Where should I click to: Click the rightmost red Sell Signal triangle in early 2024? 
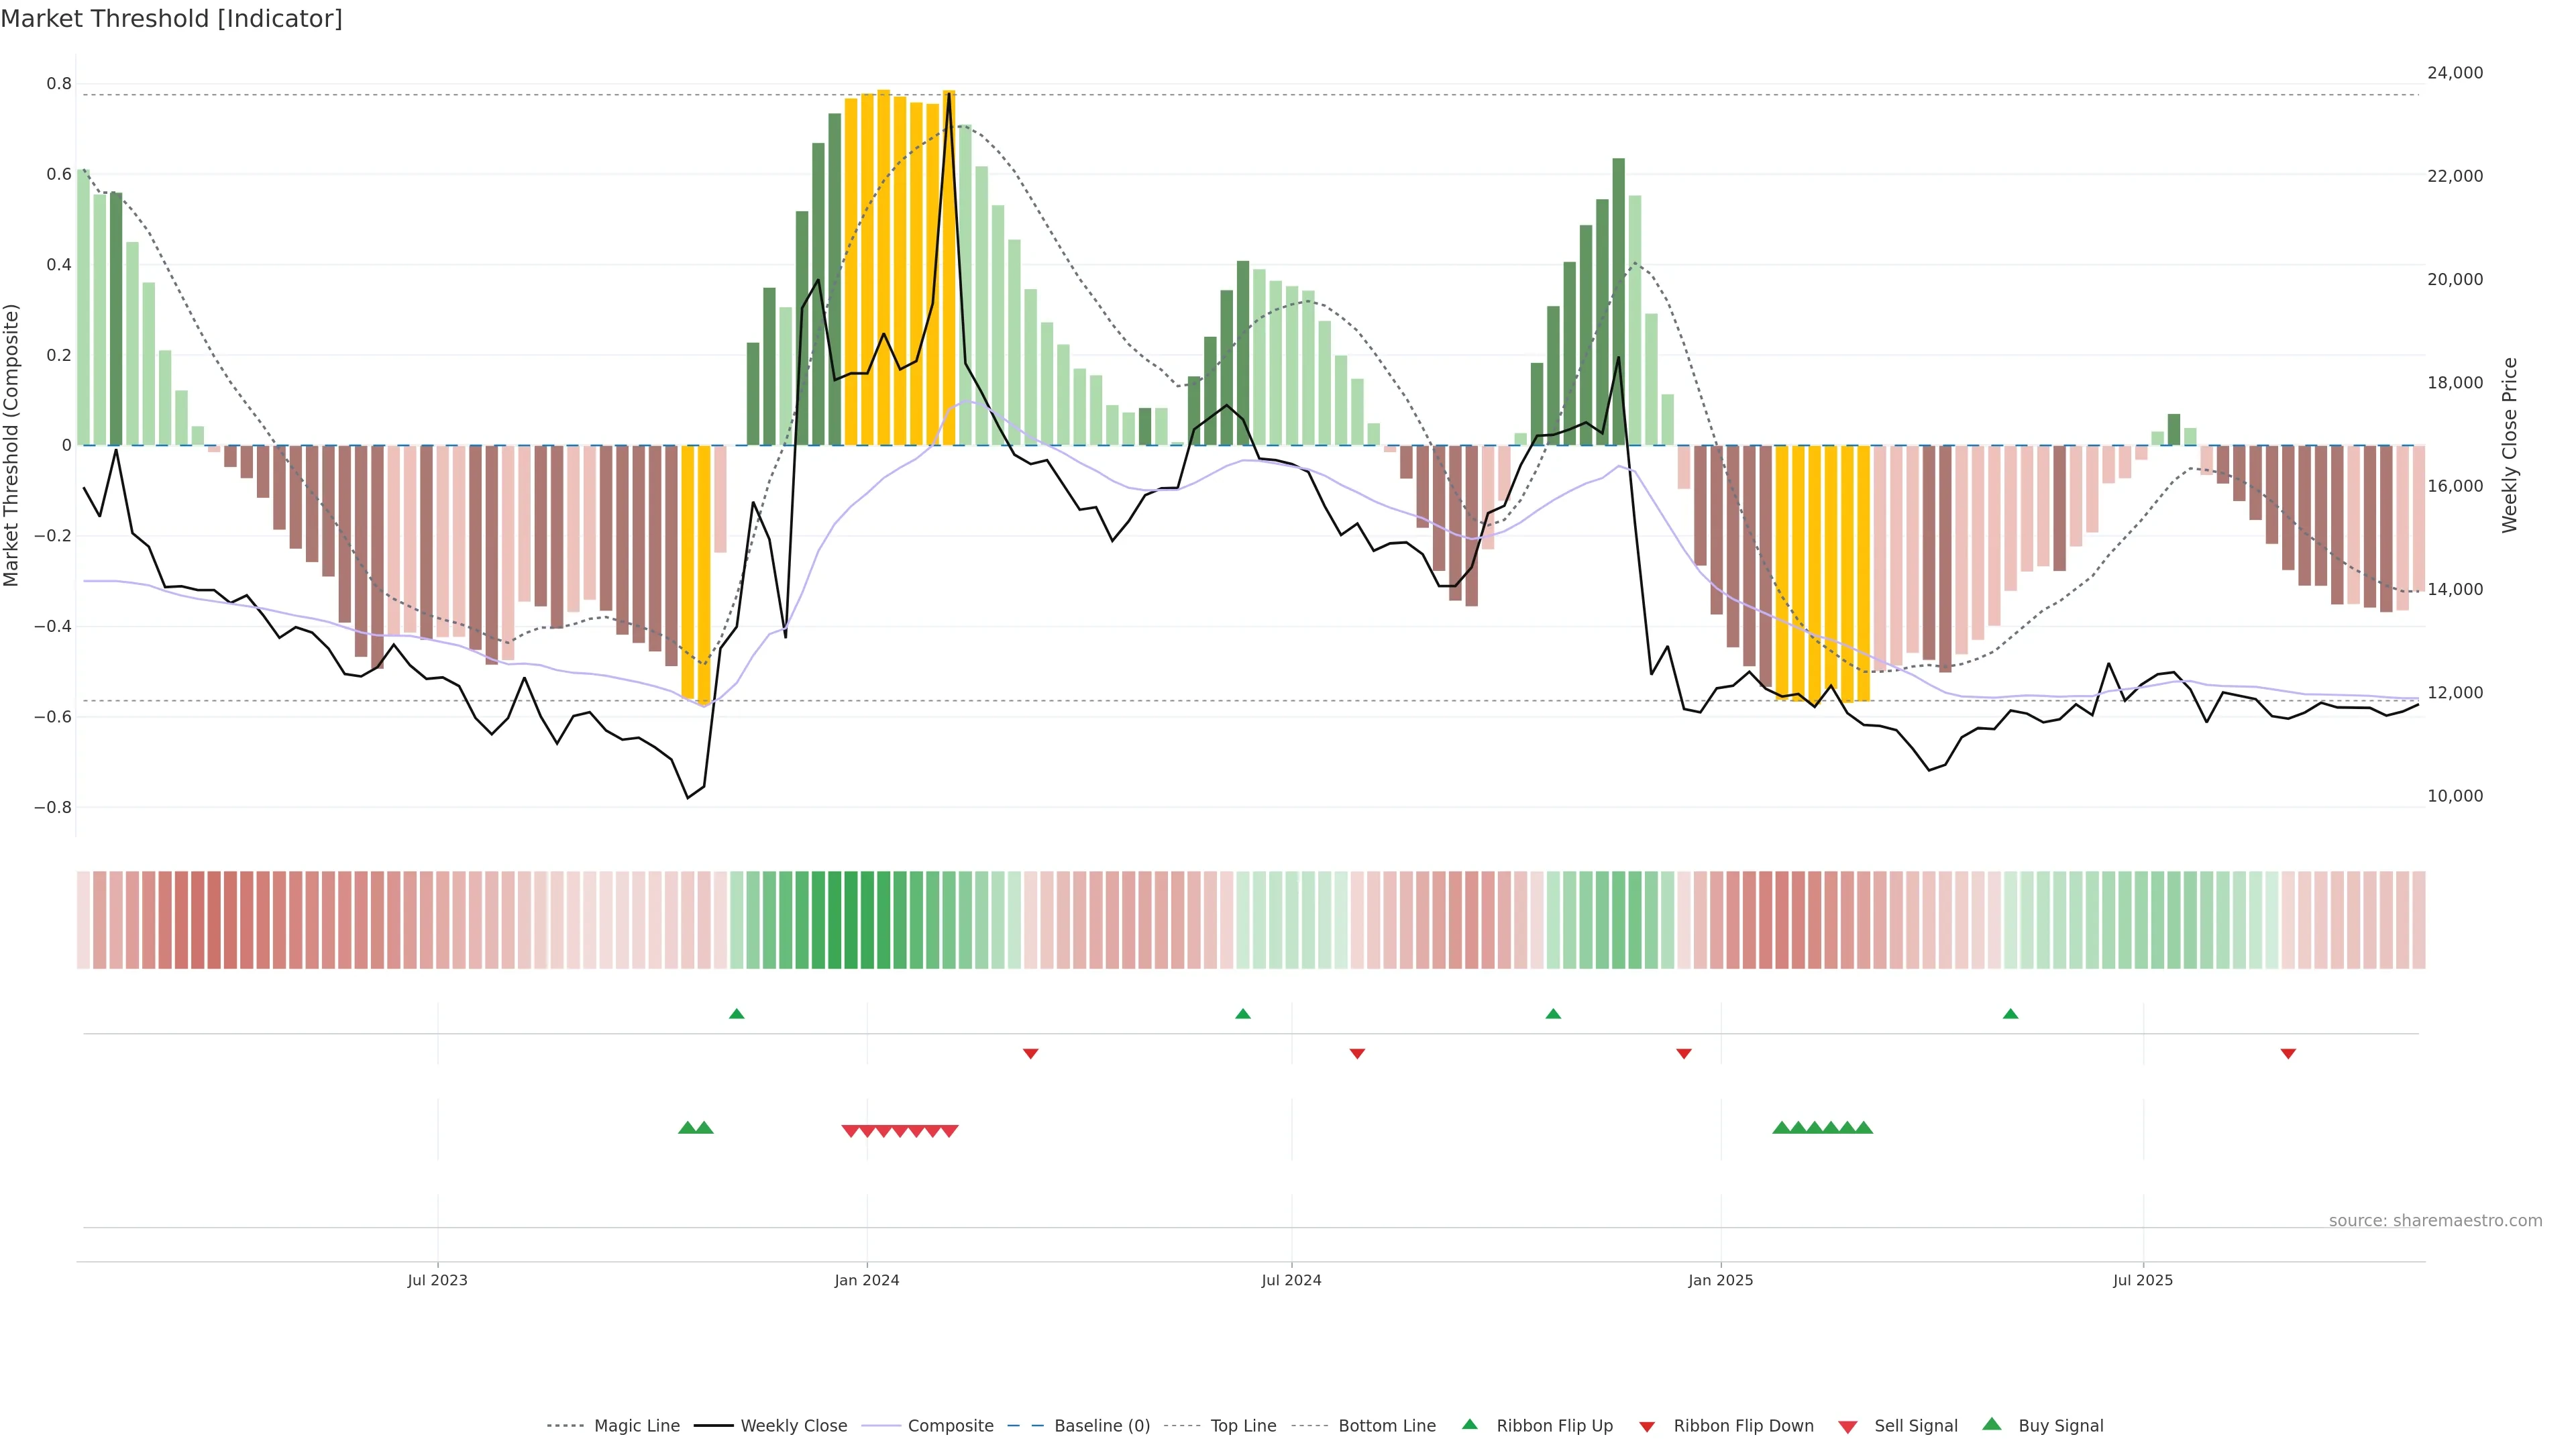coord(949,1131)
